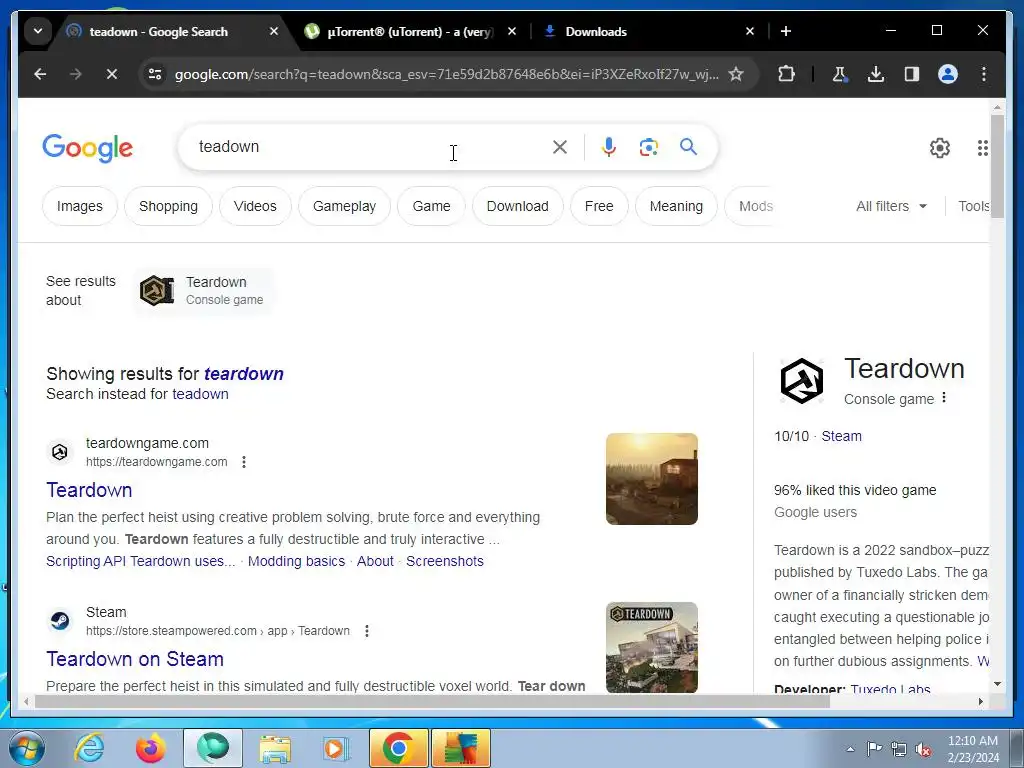Click the muted volume tray icon
The width and height of the screenshot is (1024, 768).
pyautogui.click(x=923, y=750)
